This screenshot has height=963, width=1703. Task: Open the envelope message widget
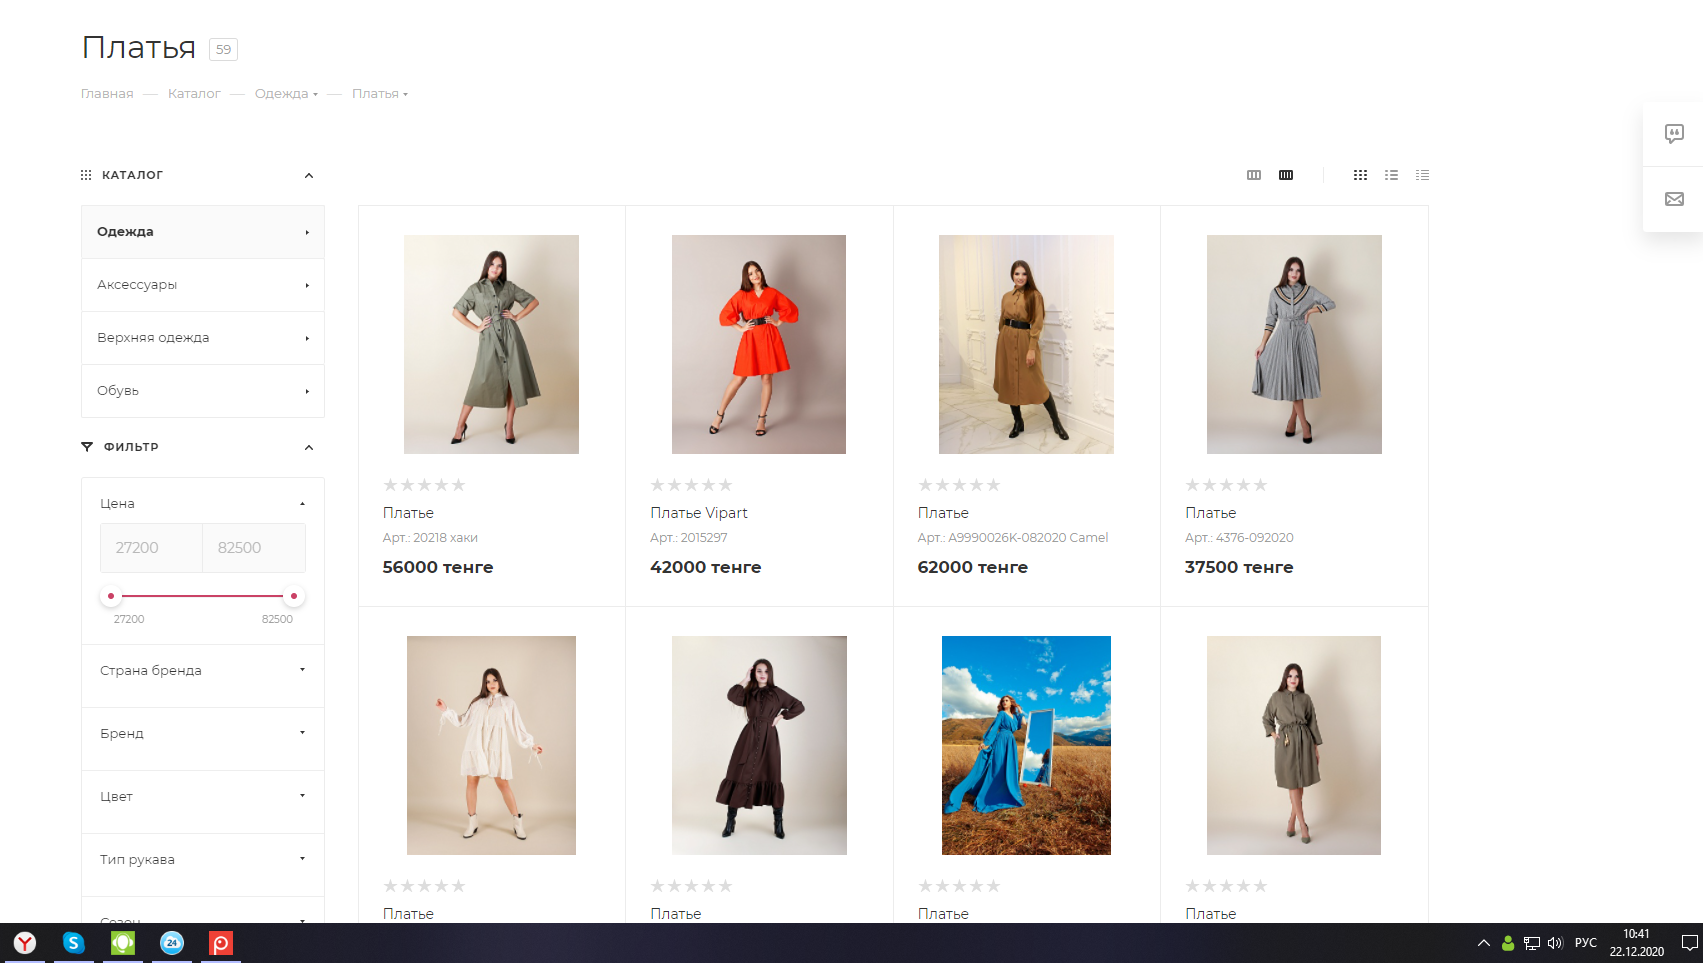coord(1674,199)
